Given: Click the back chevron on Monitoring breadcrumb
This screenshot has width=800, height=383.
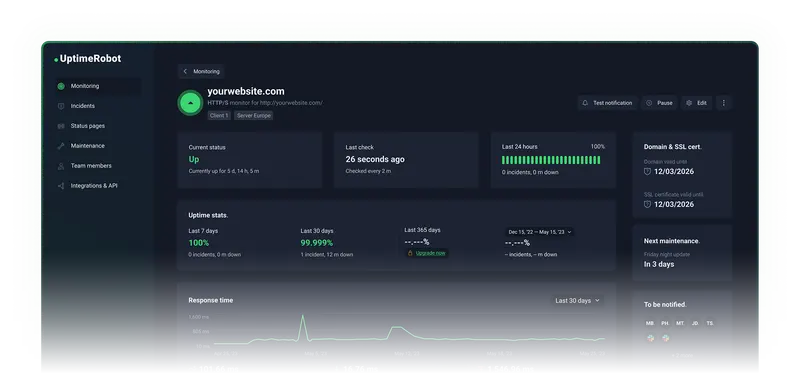Looking at the screenshot, I should coord(185,71).
